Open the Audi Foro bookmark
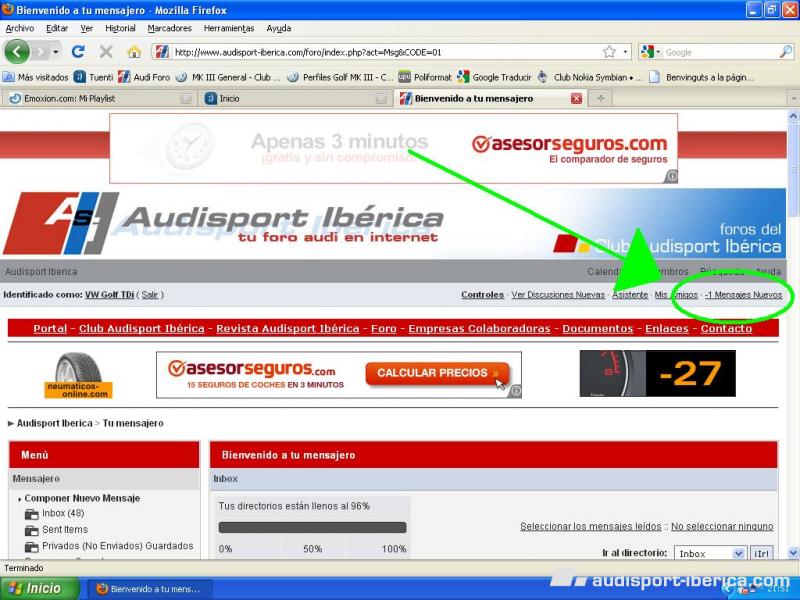Screen dimensions: 800x600 tap(144, 77)
